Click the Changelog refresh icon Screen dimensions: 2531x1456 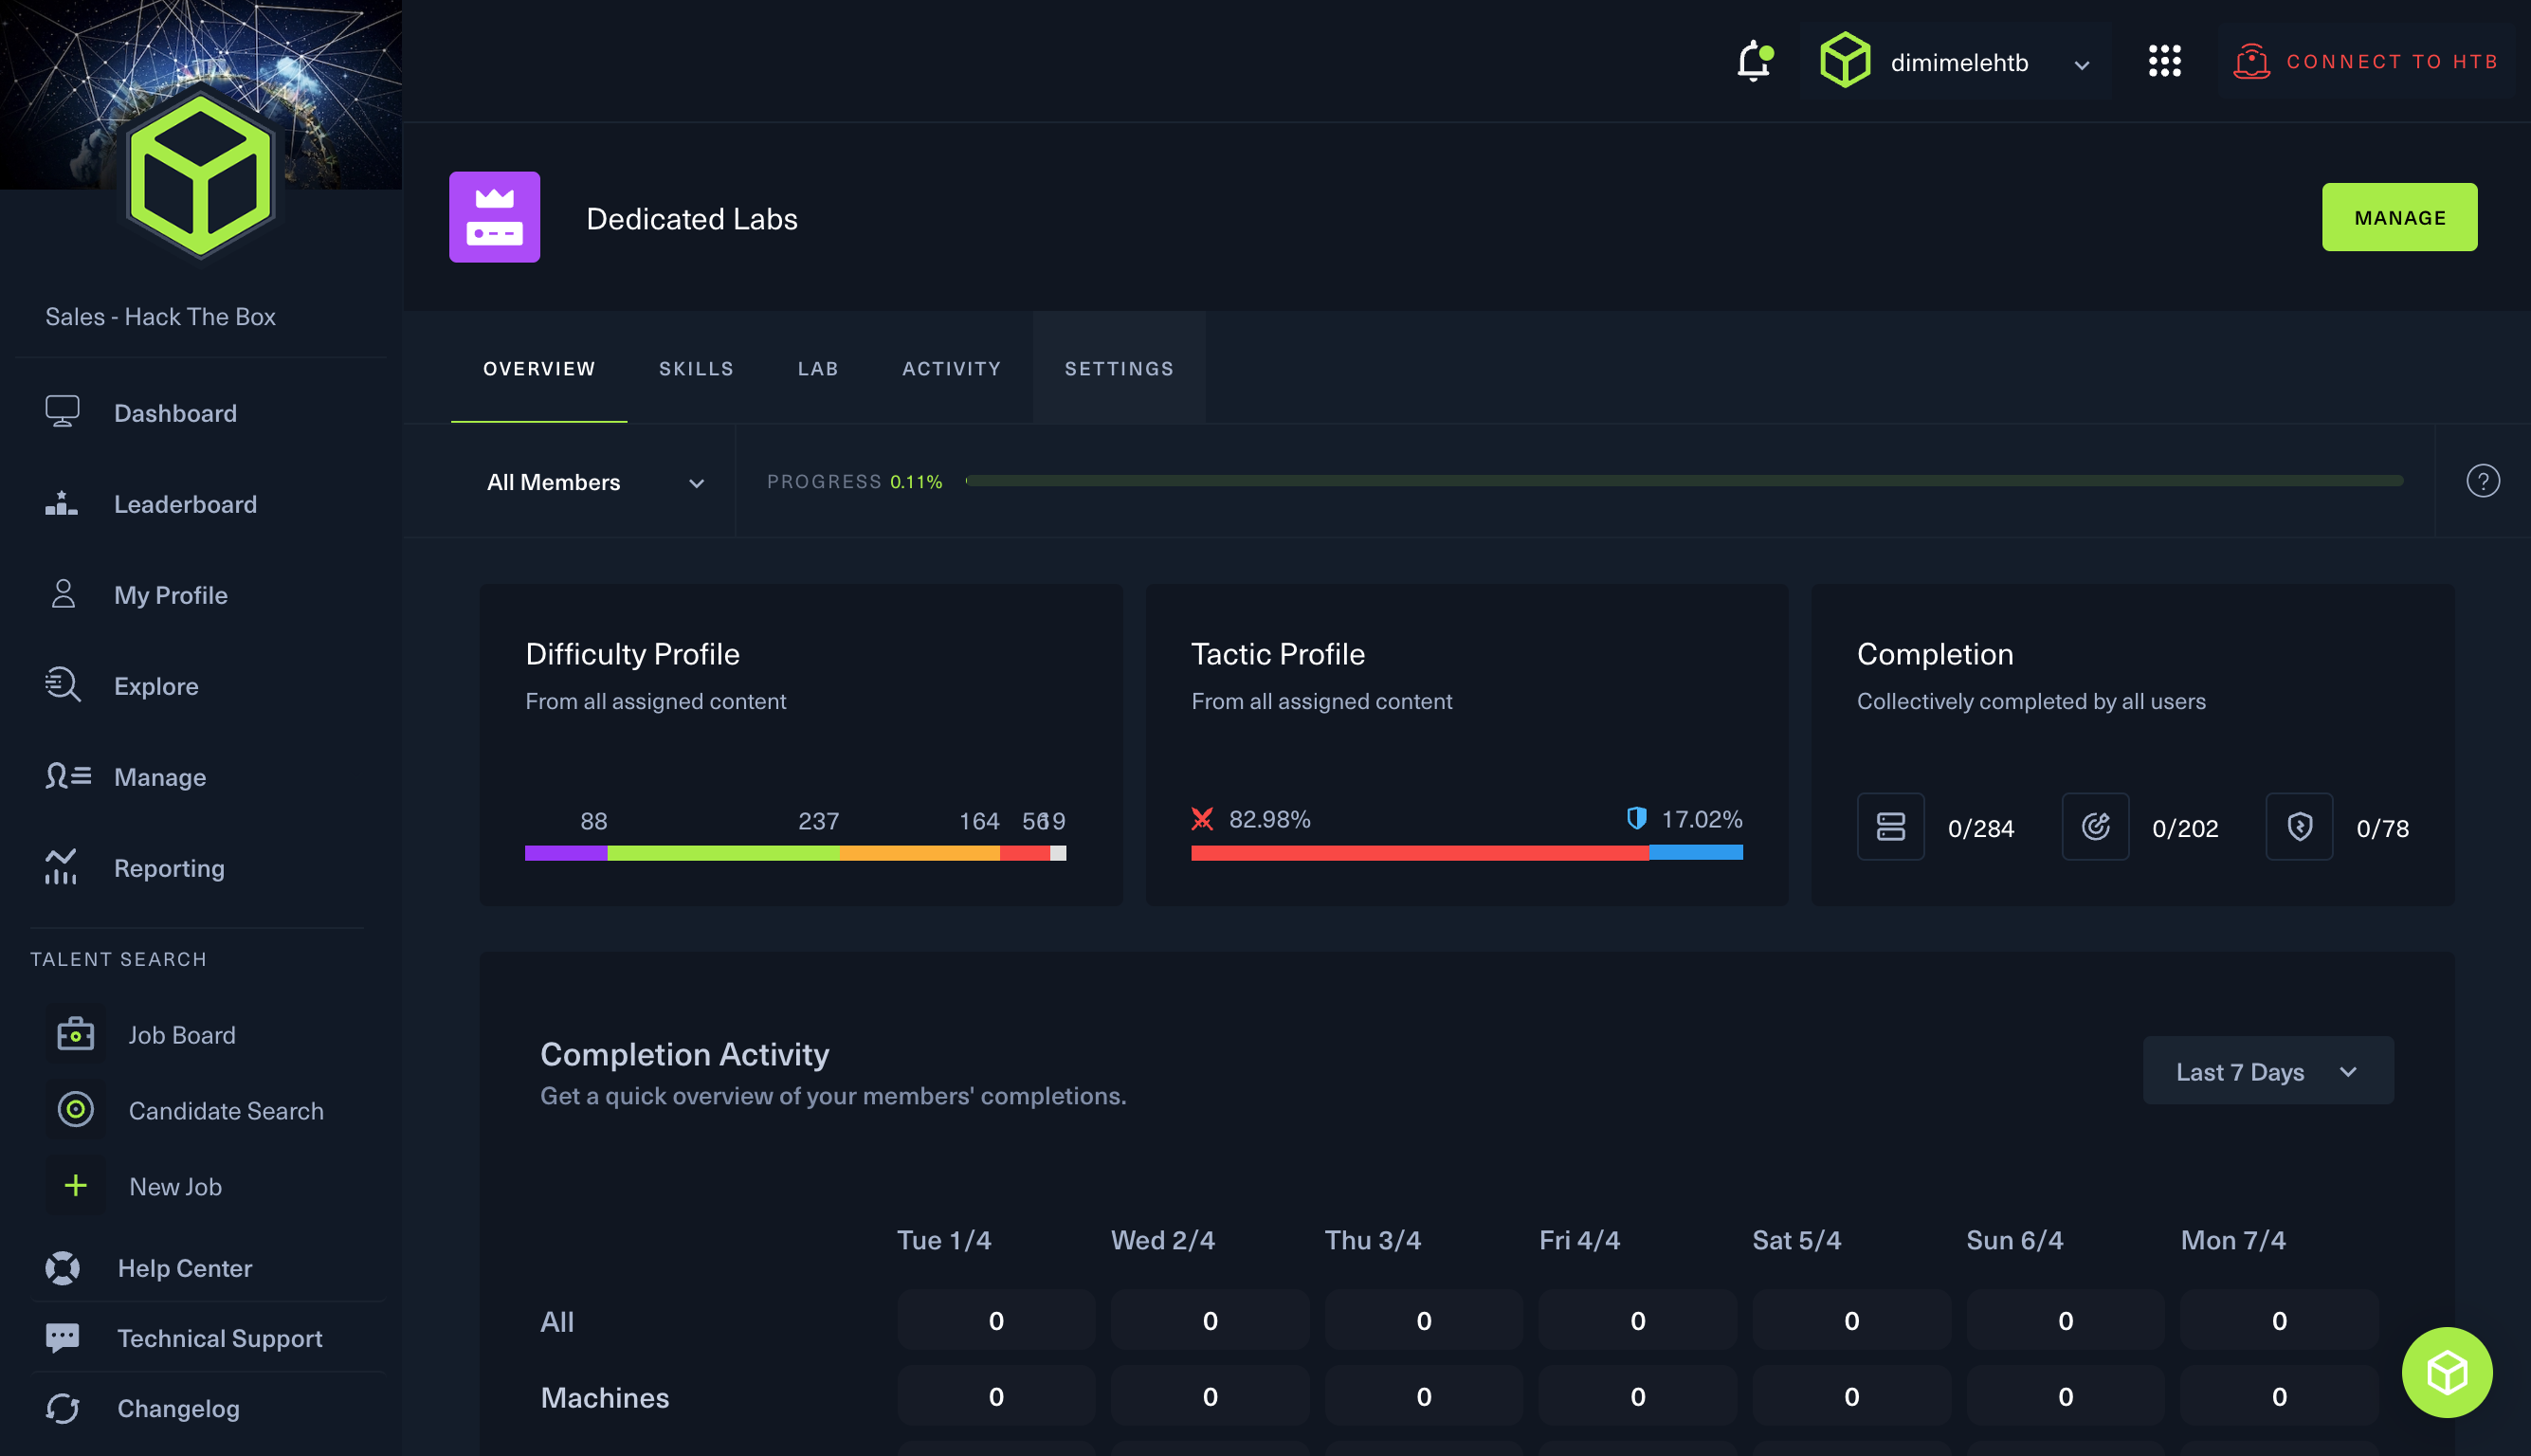tap(62, 1408)
